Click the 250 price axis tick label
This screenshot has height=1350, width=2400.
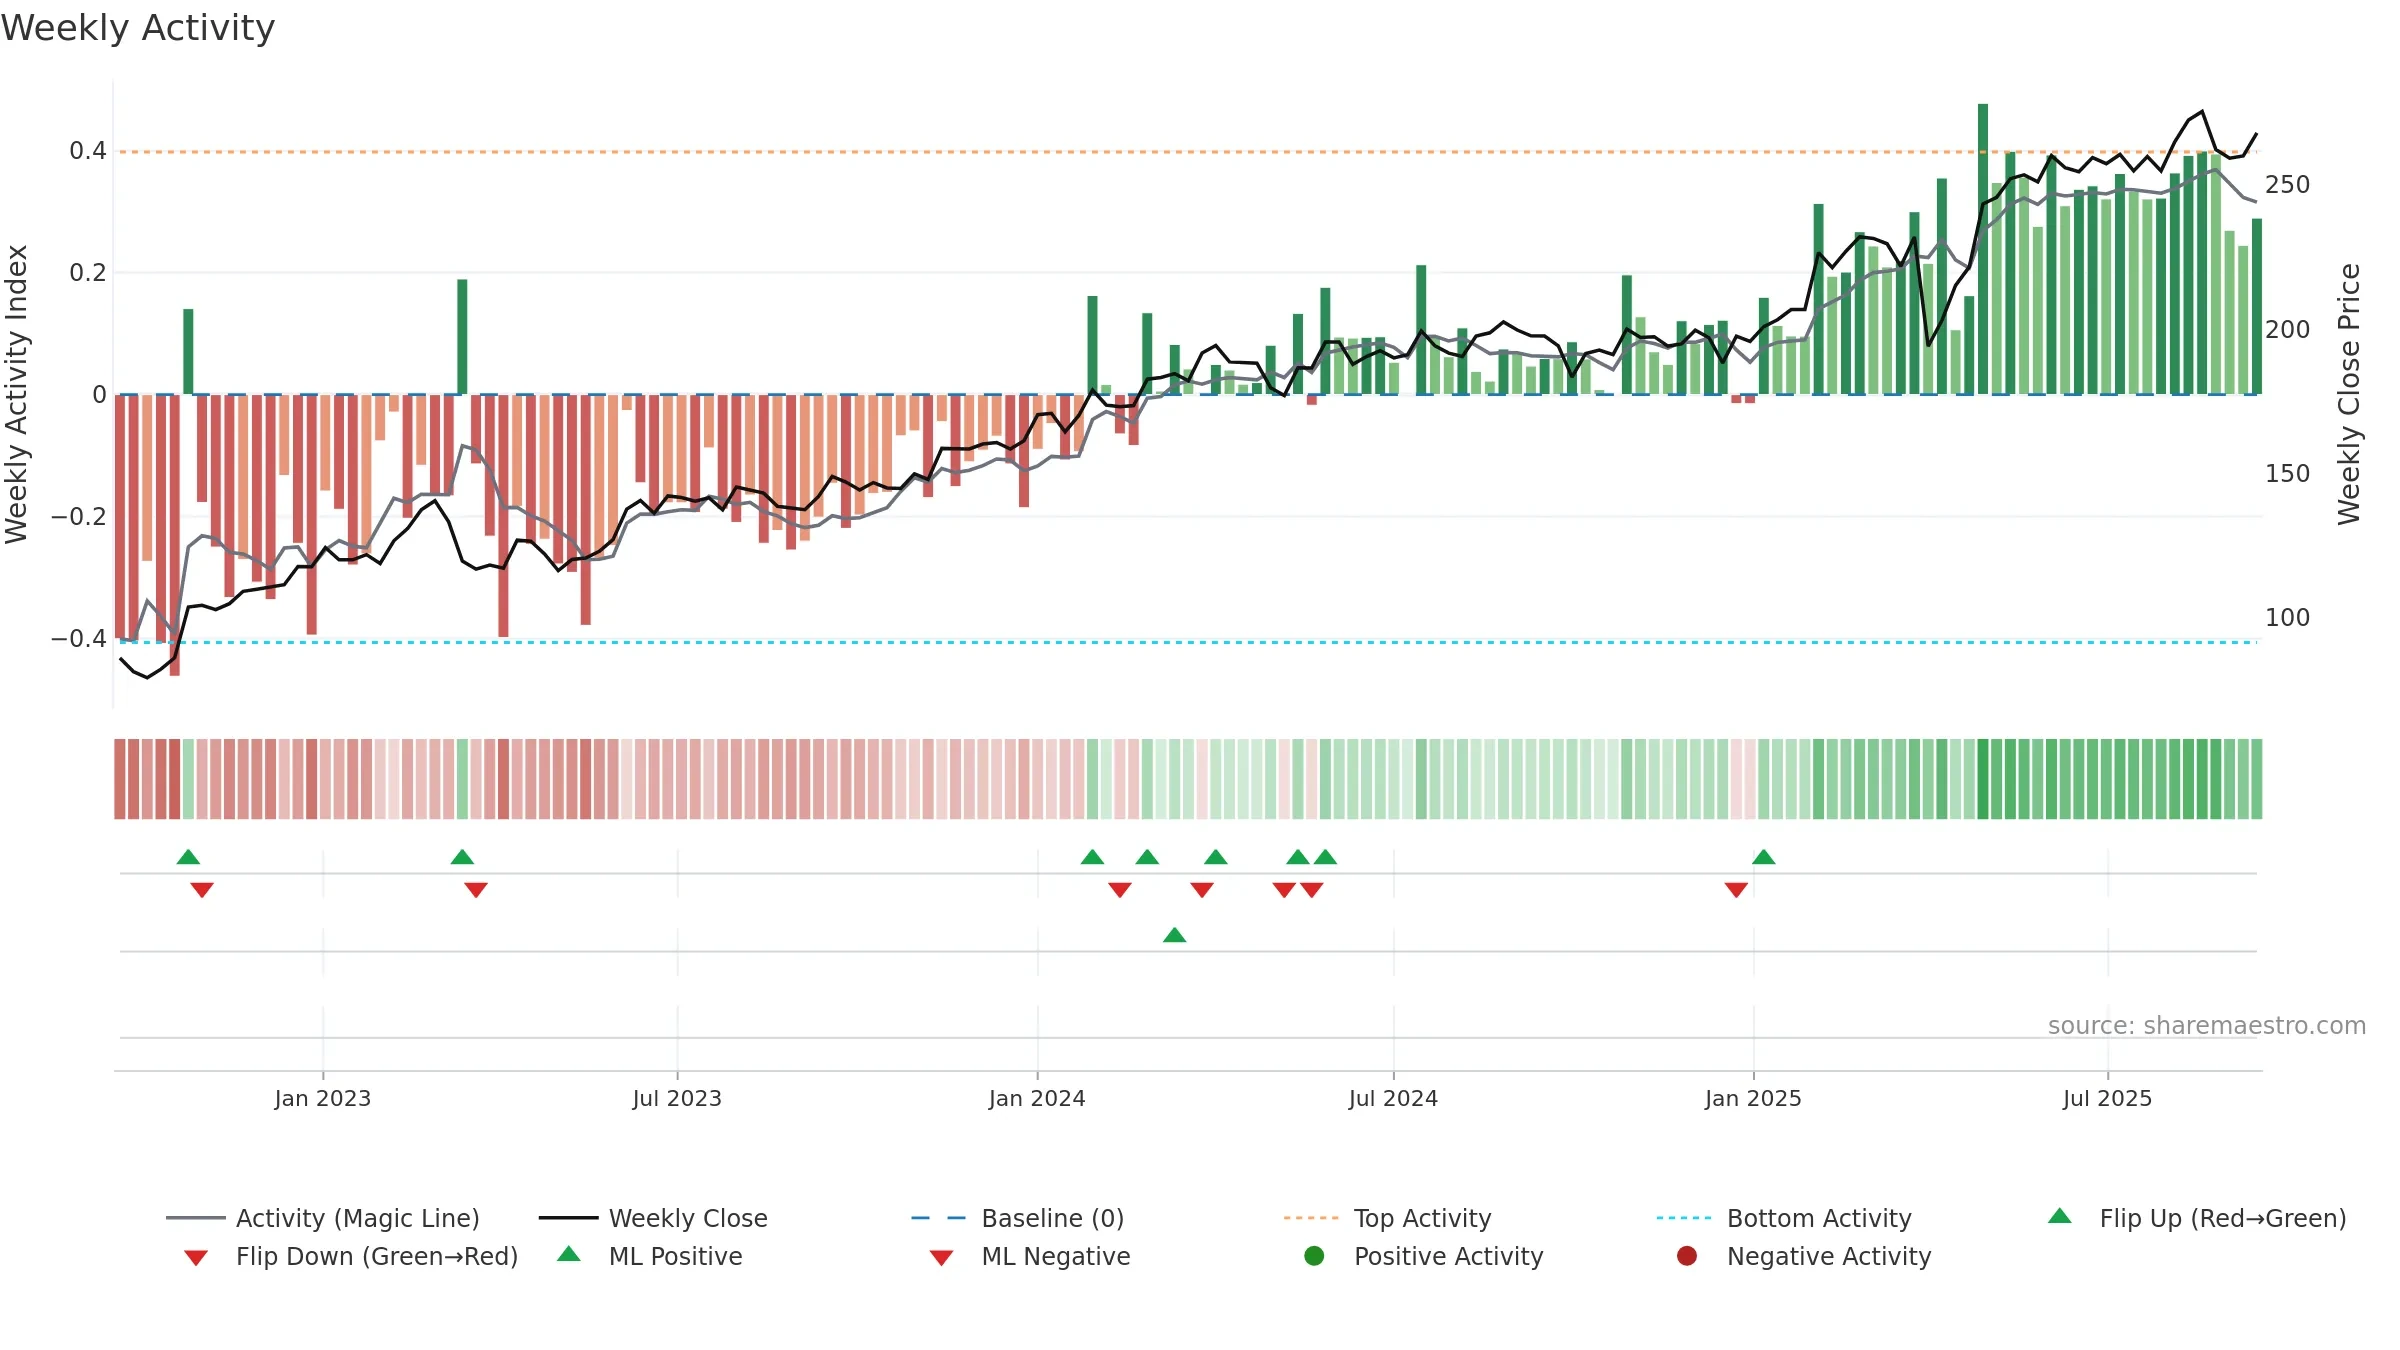click(x=2287, y=185)
